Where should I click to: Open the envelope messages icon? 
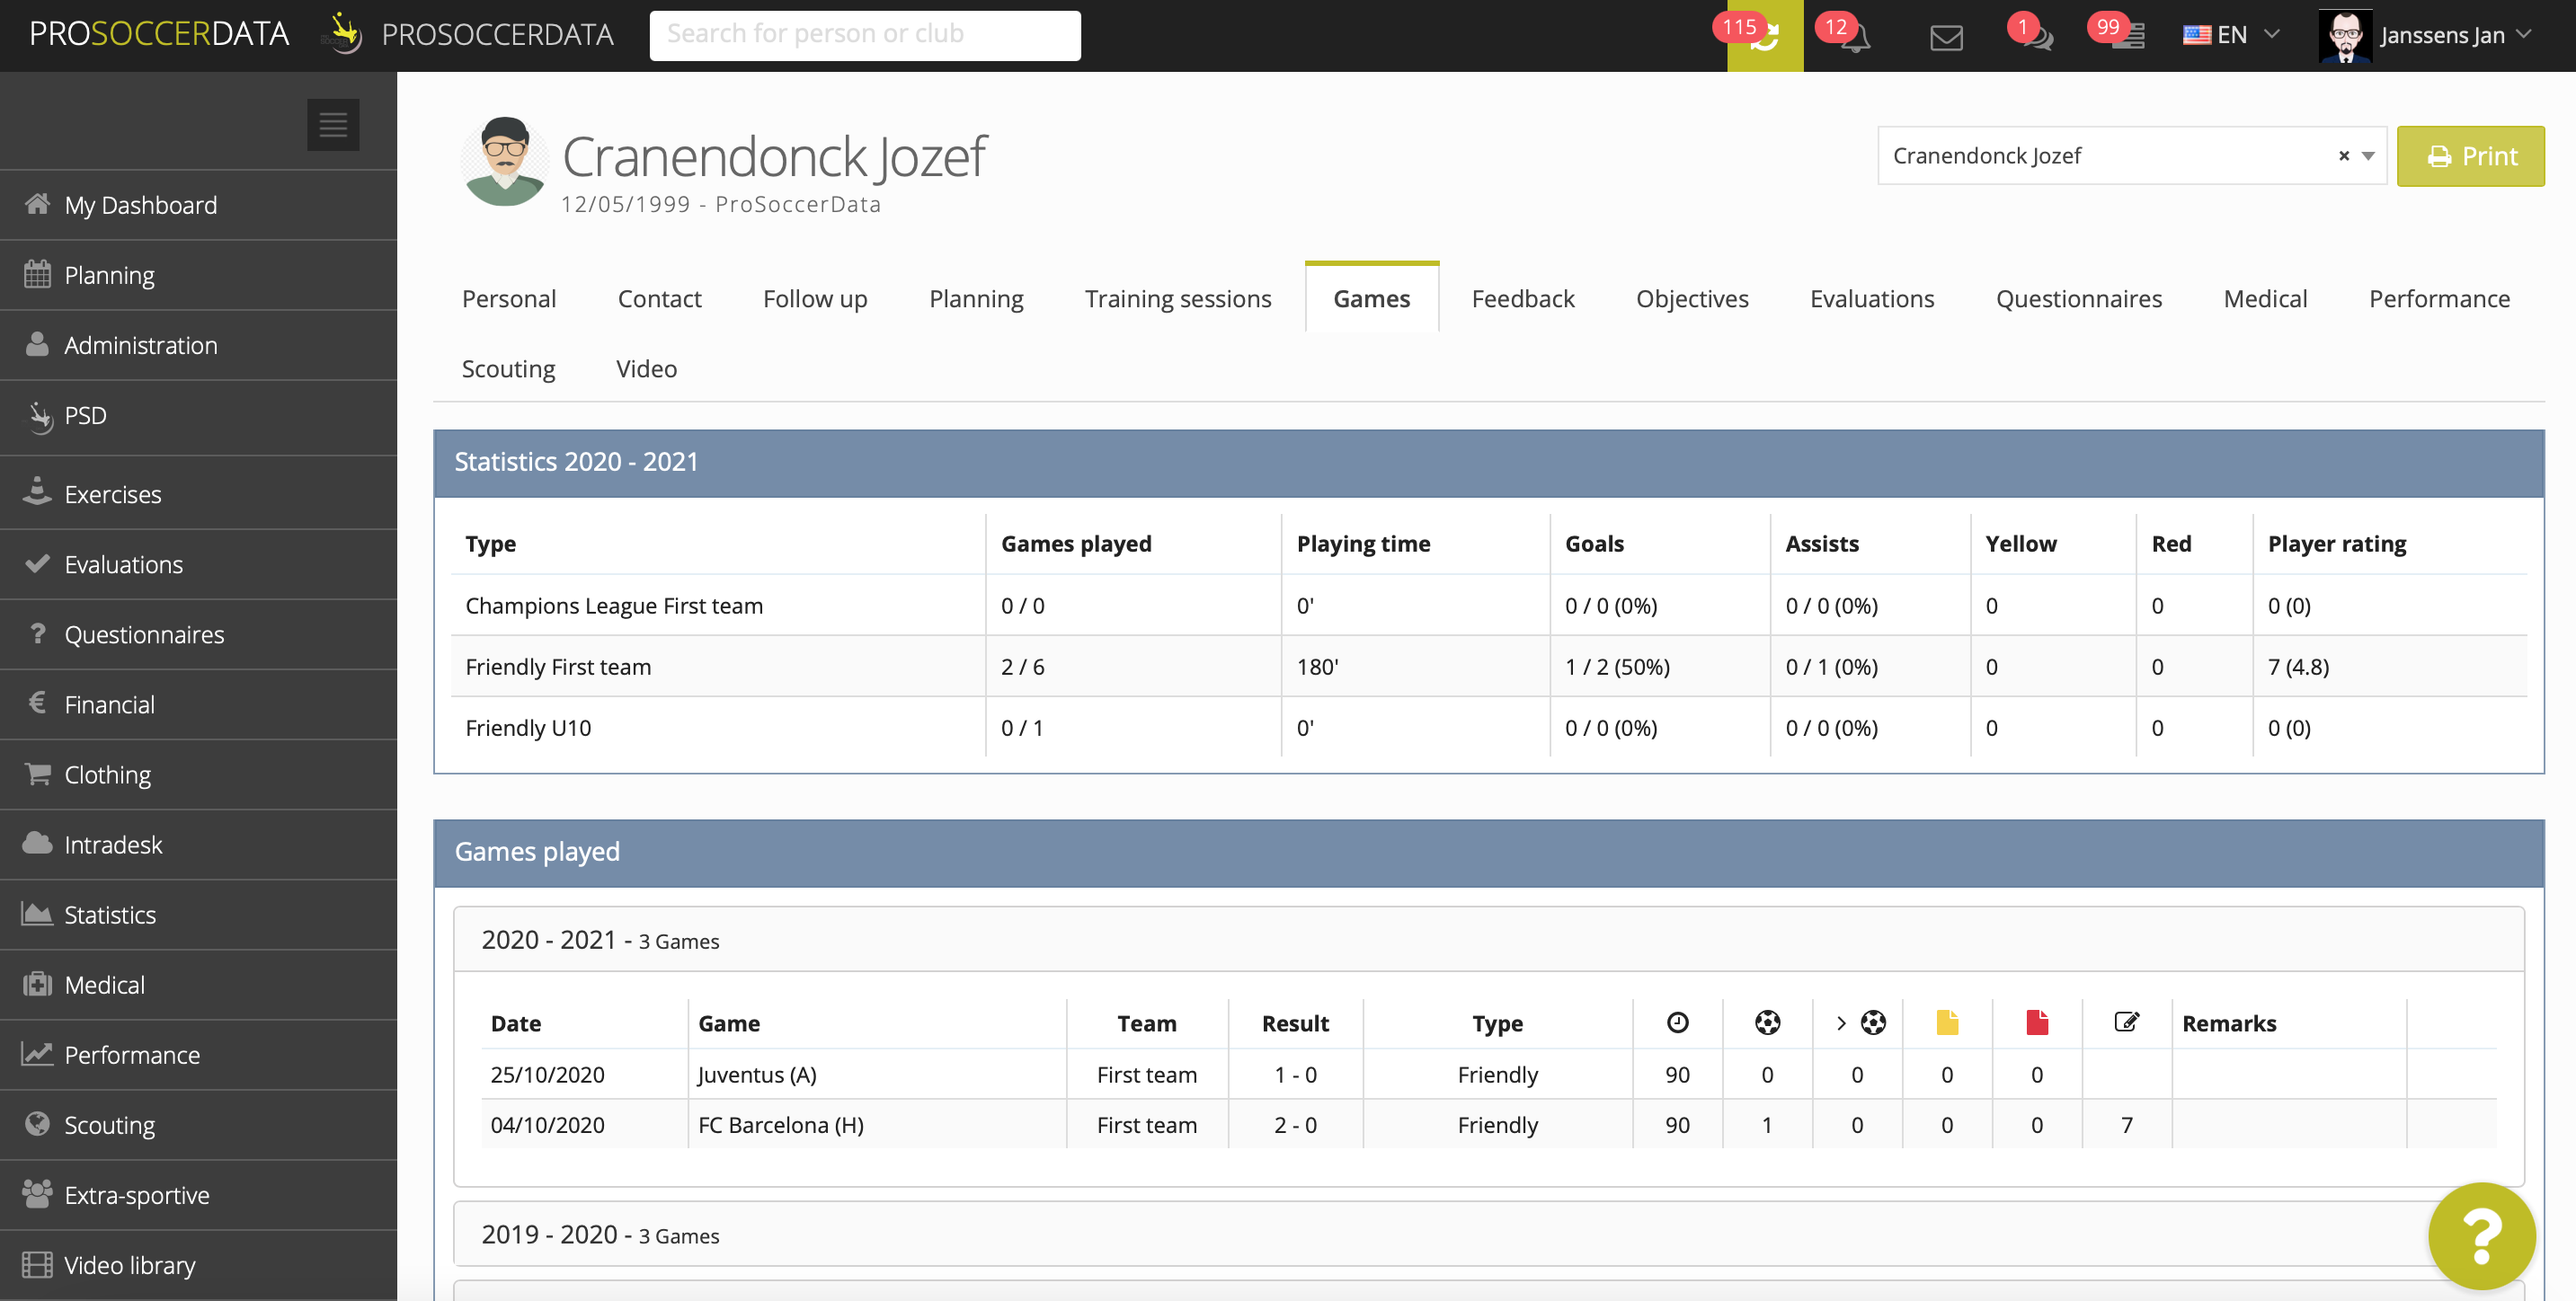tap(1946, 38)
